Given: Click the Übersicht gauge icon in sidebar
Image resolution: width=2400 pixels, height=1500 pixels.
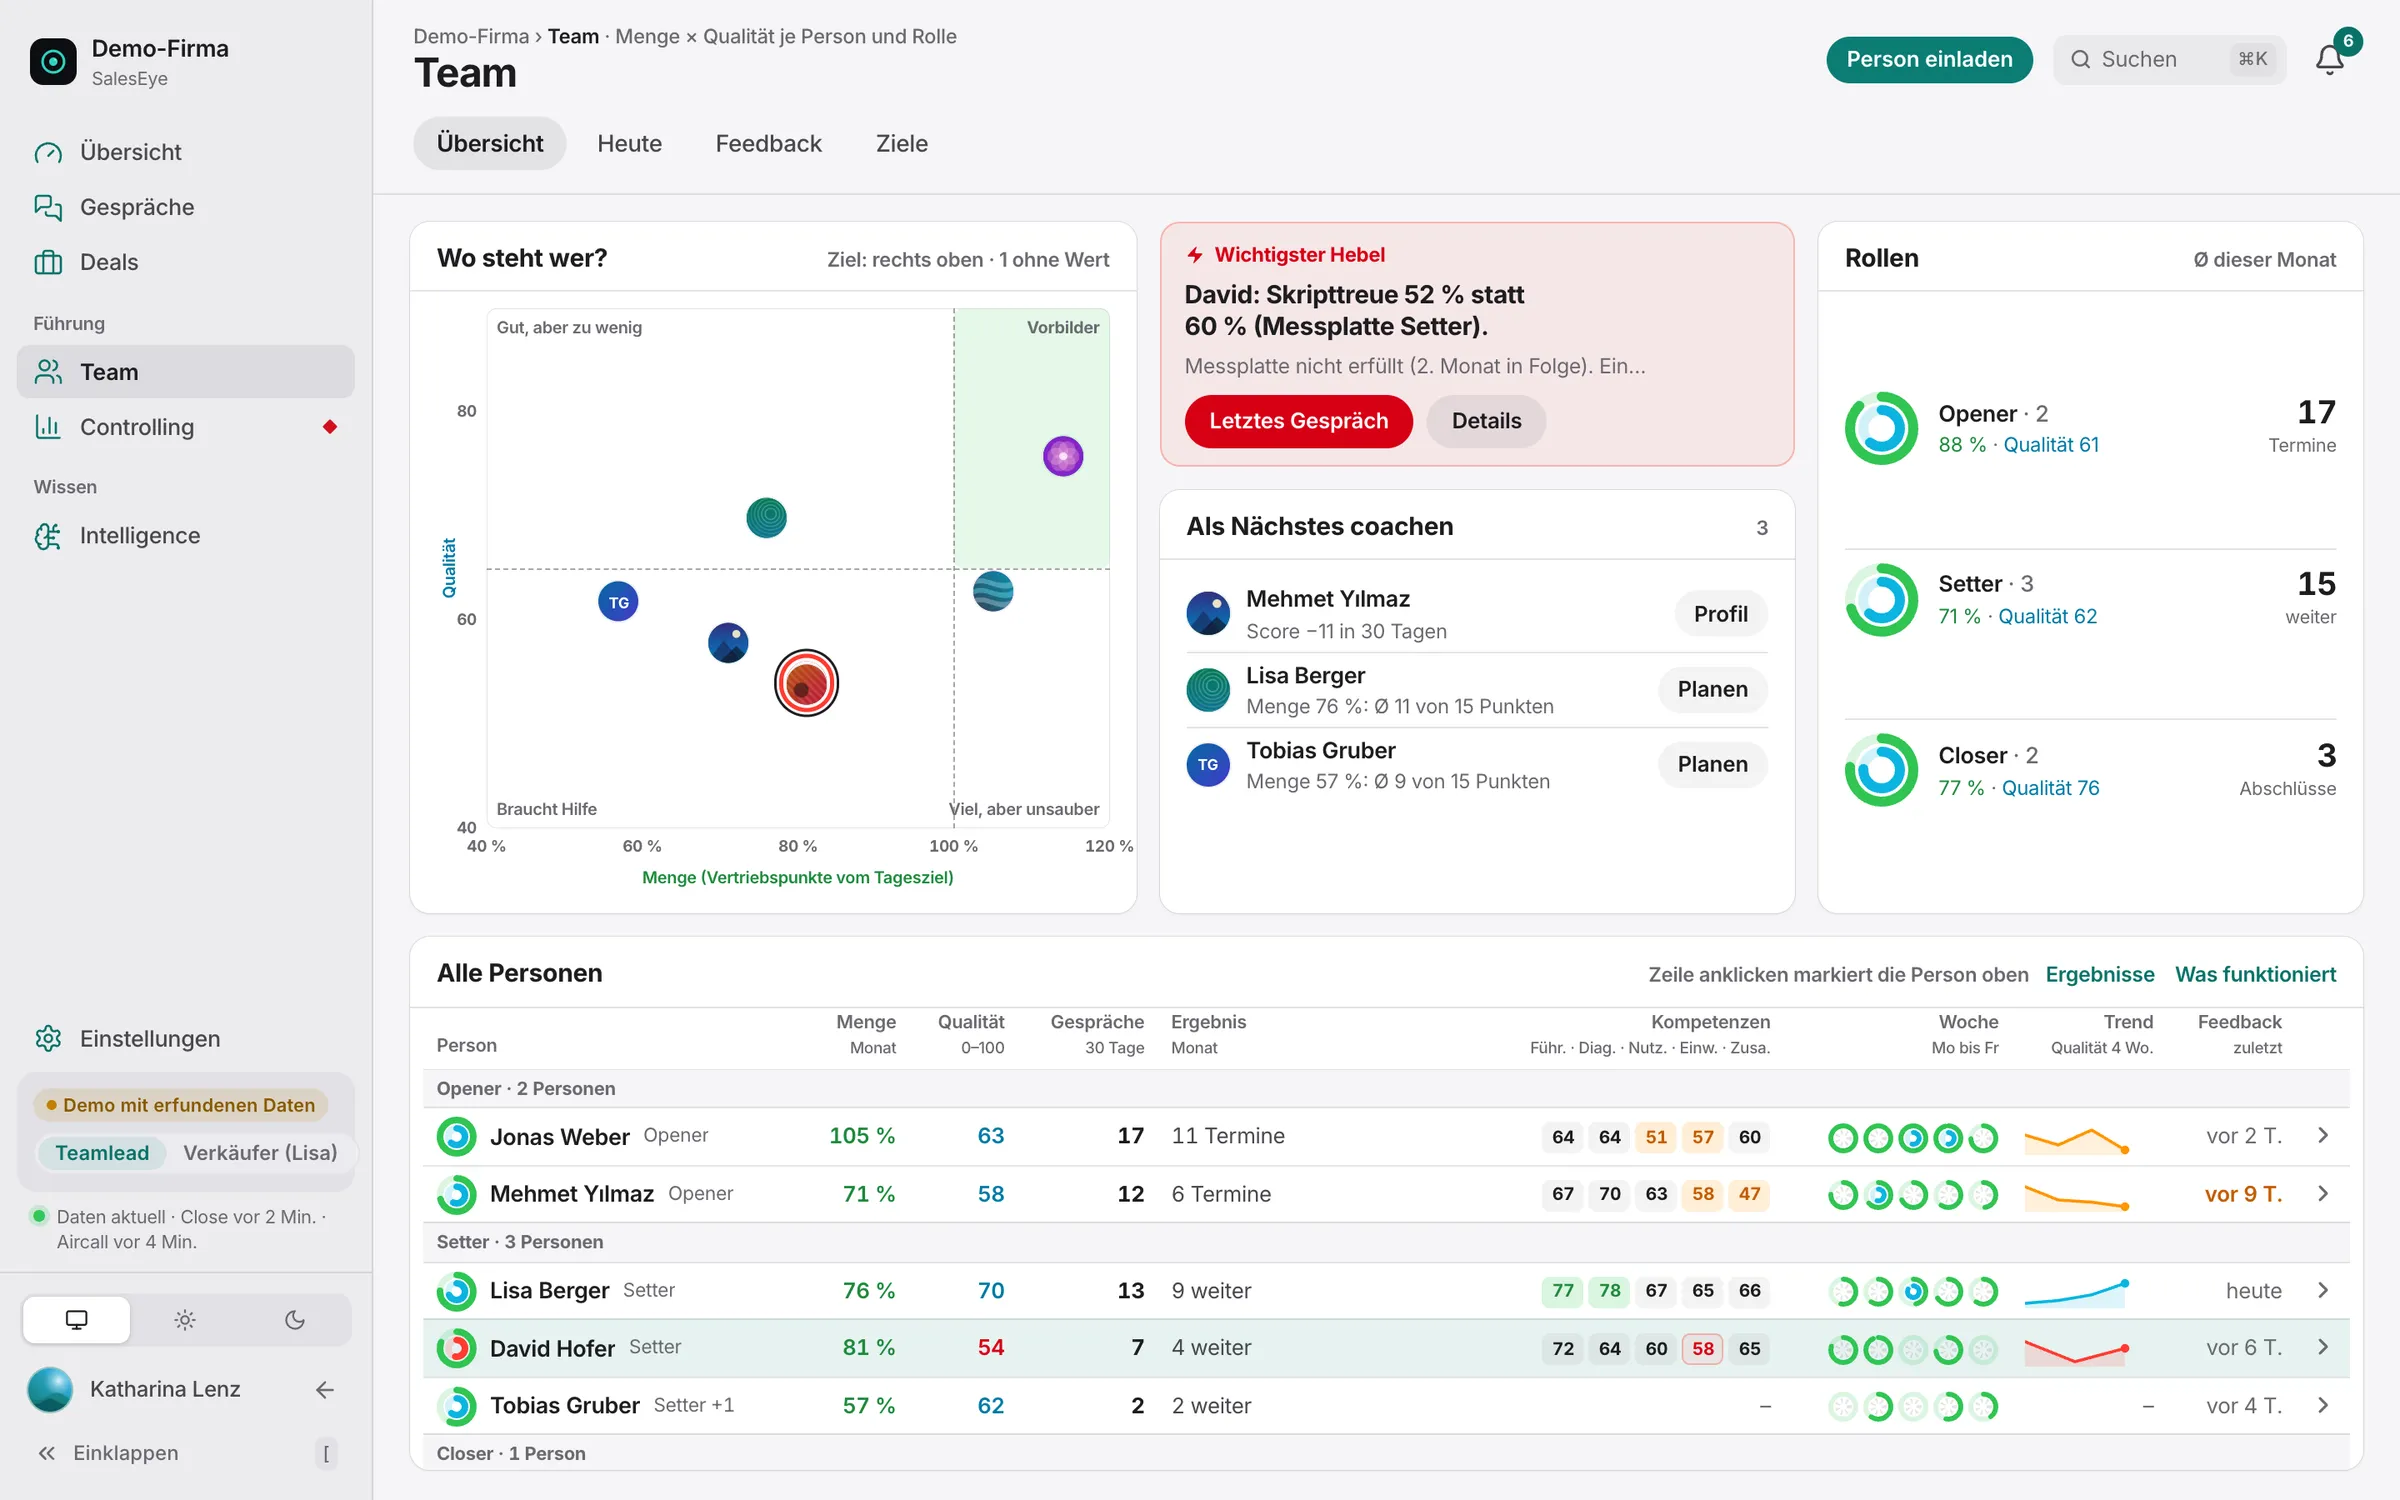Looking at the screenshot, I should pyautogui.click(x=48, y=152).
